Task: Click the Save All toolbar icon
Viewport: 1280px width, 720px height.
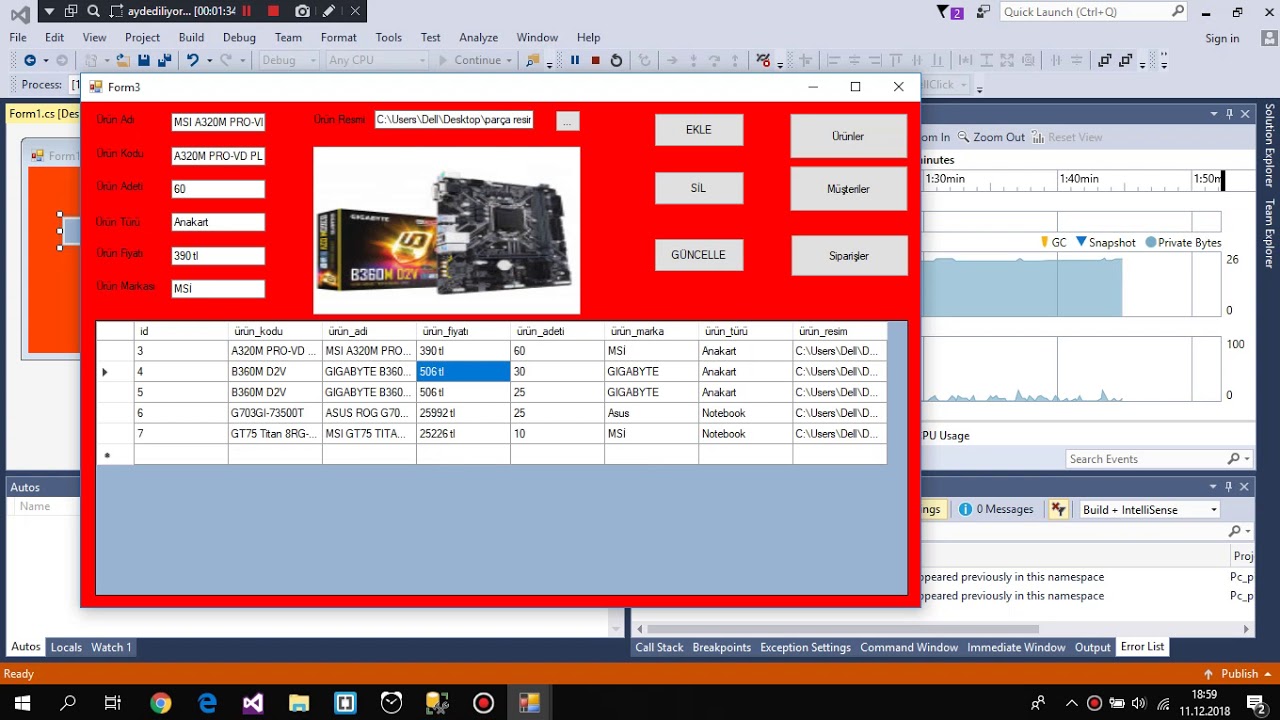Action: click(163, 60)
